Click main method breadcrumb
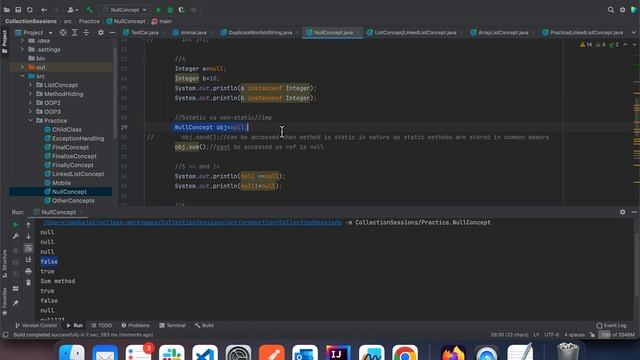 pyautogui.click(x=162, y=21)
